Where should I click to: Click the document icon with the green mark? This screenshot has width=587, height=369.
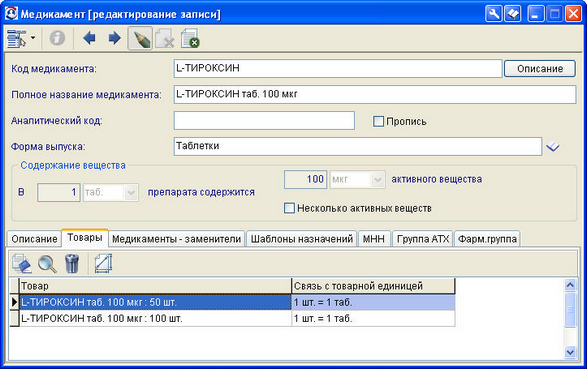coord(190,38)
